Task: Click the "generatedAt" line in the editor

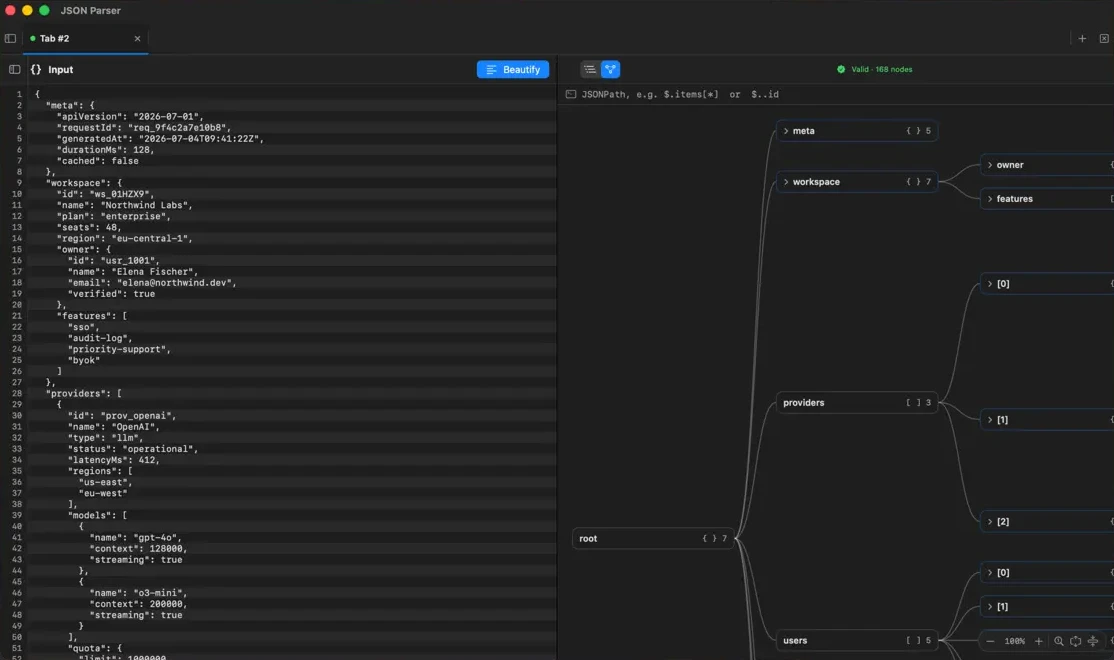Action: tap(161, 139)
